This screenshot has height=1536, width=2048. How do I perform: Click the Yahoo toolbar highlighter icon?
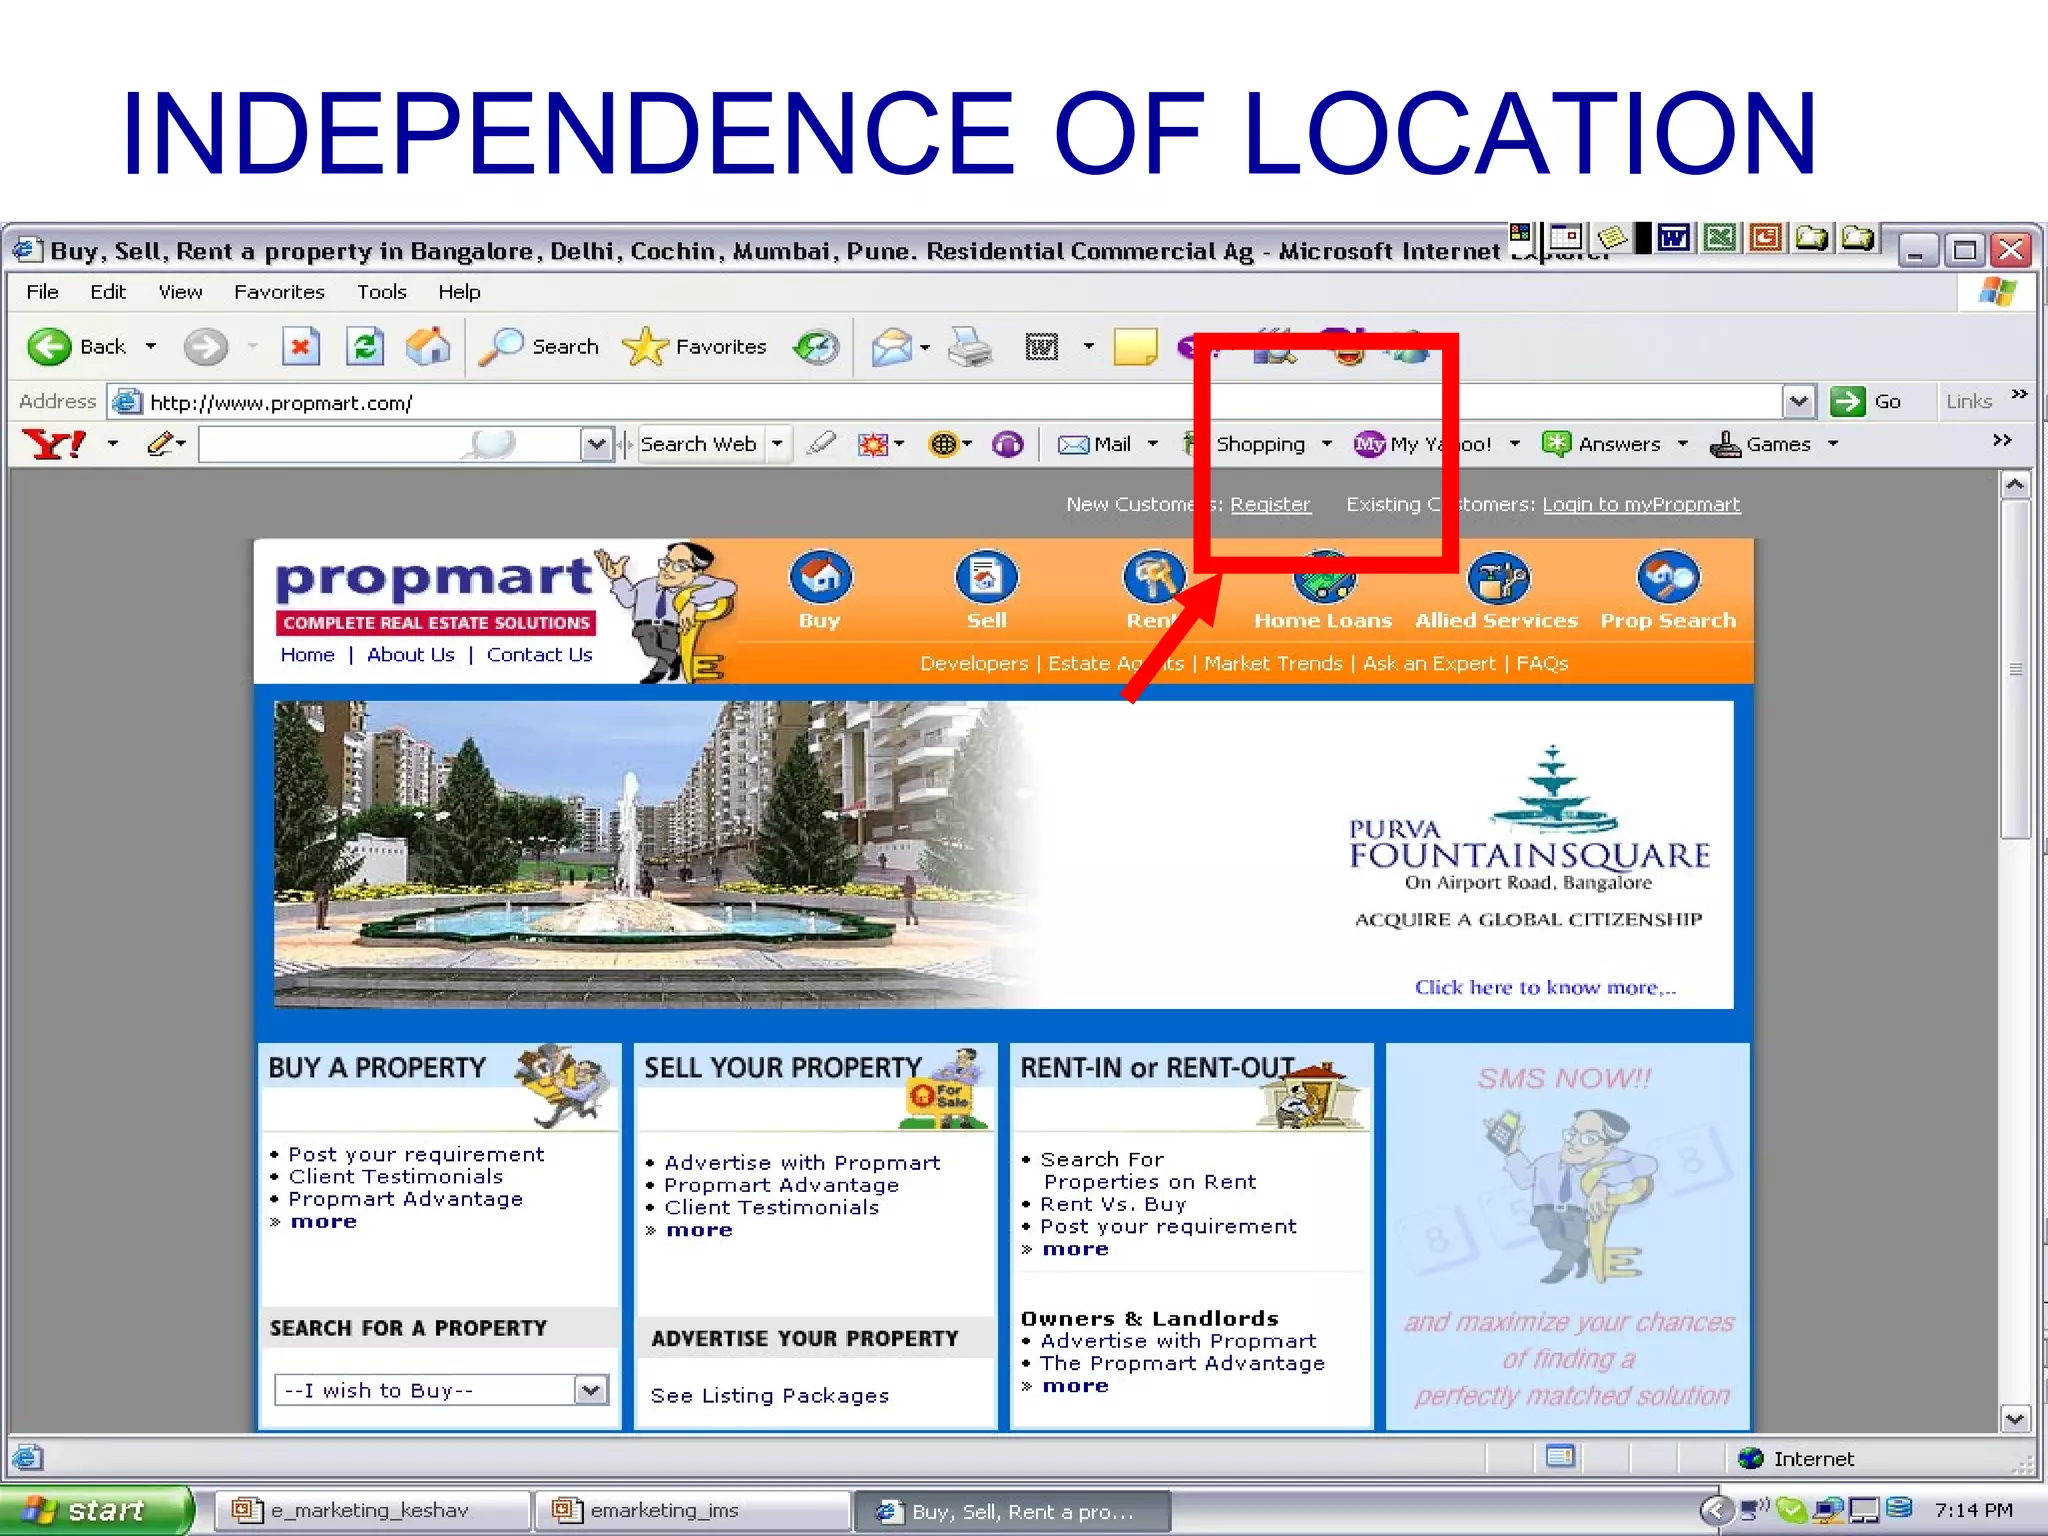[821, 443]
